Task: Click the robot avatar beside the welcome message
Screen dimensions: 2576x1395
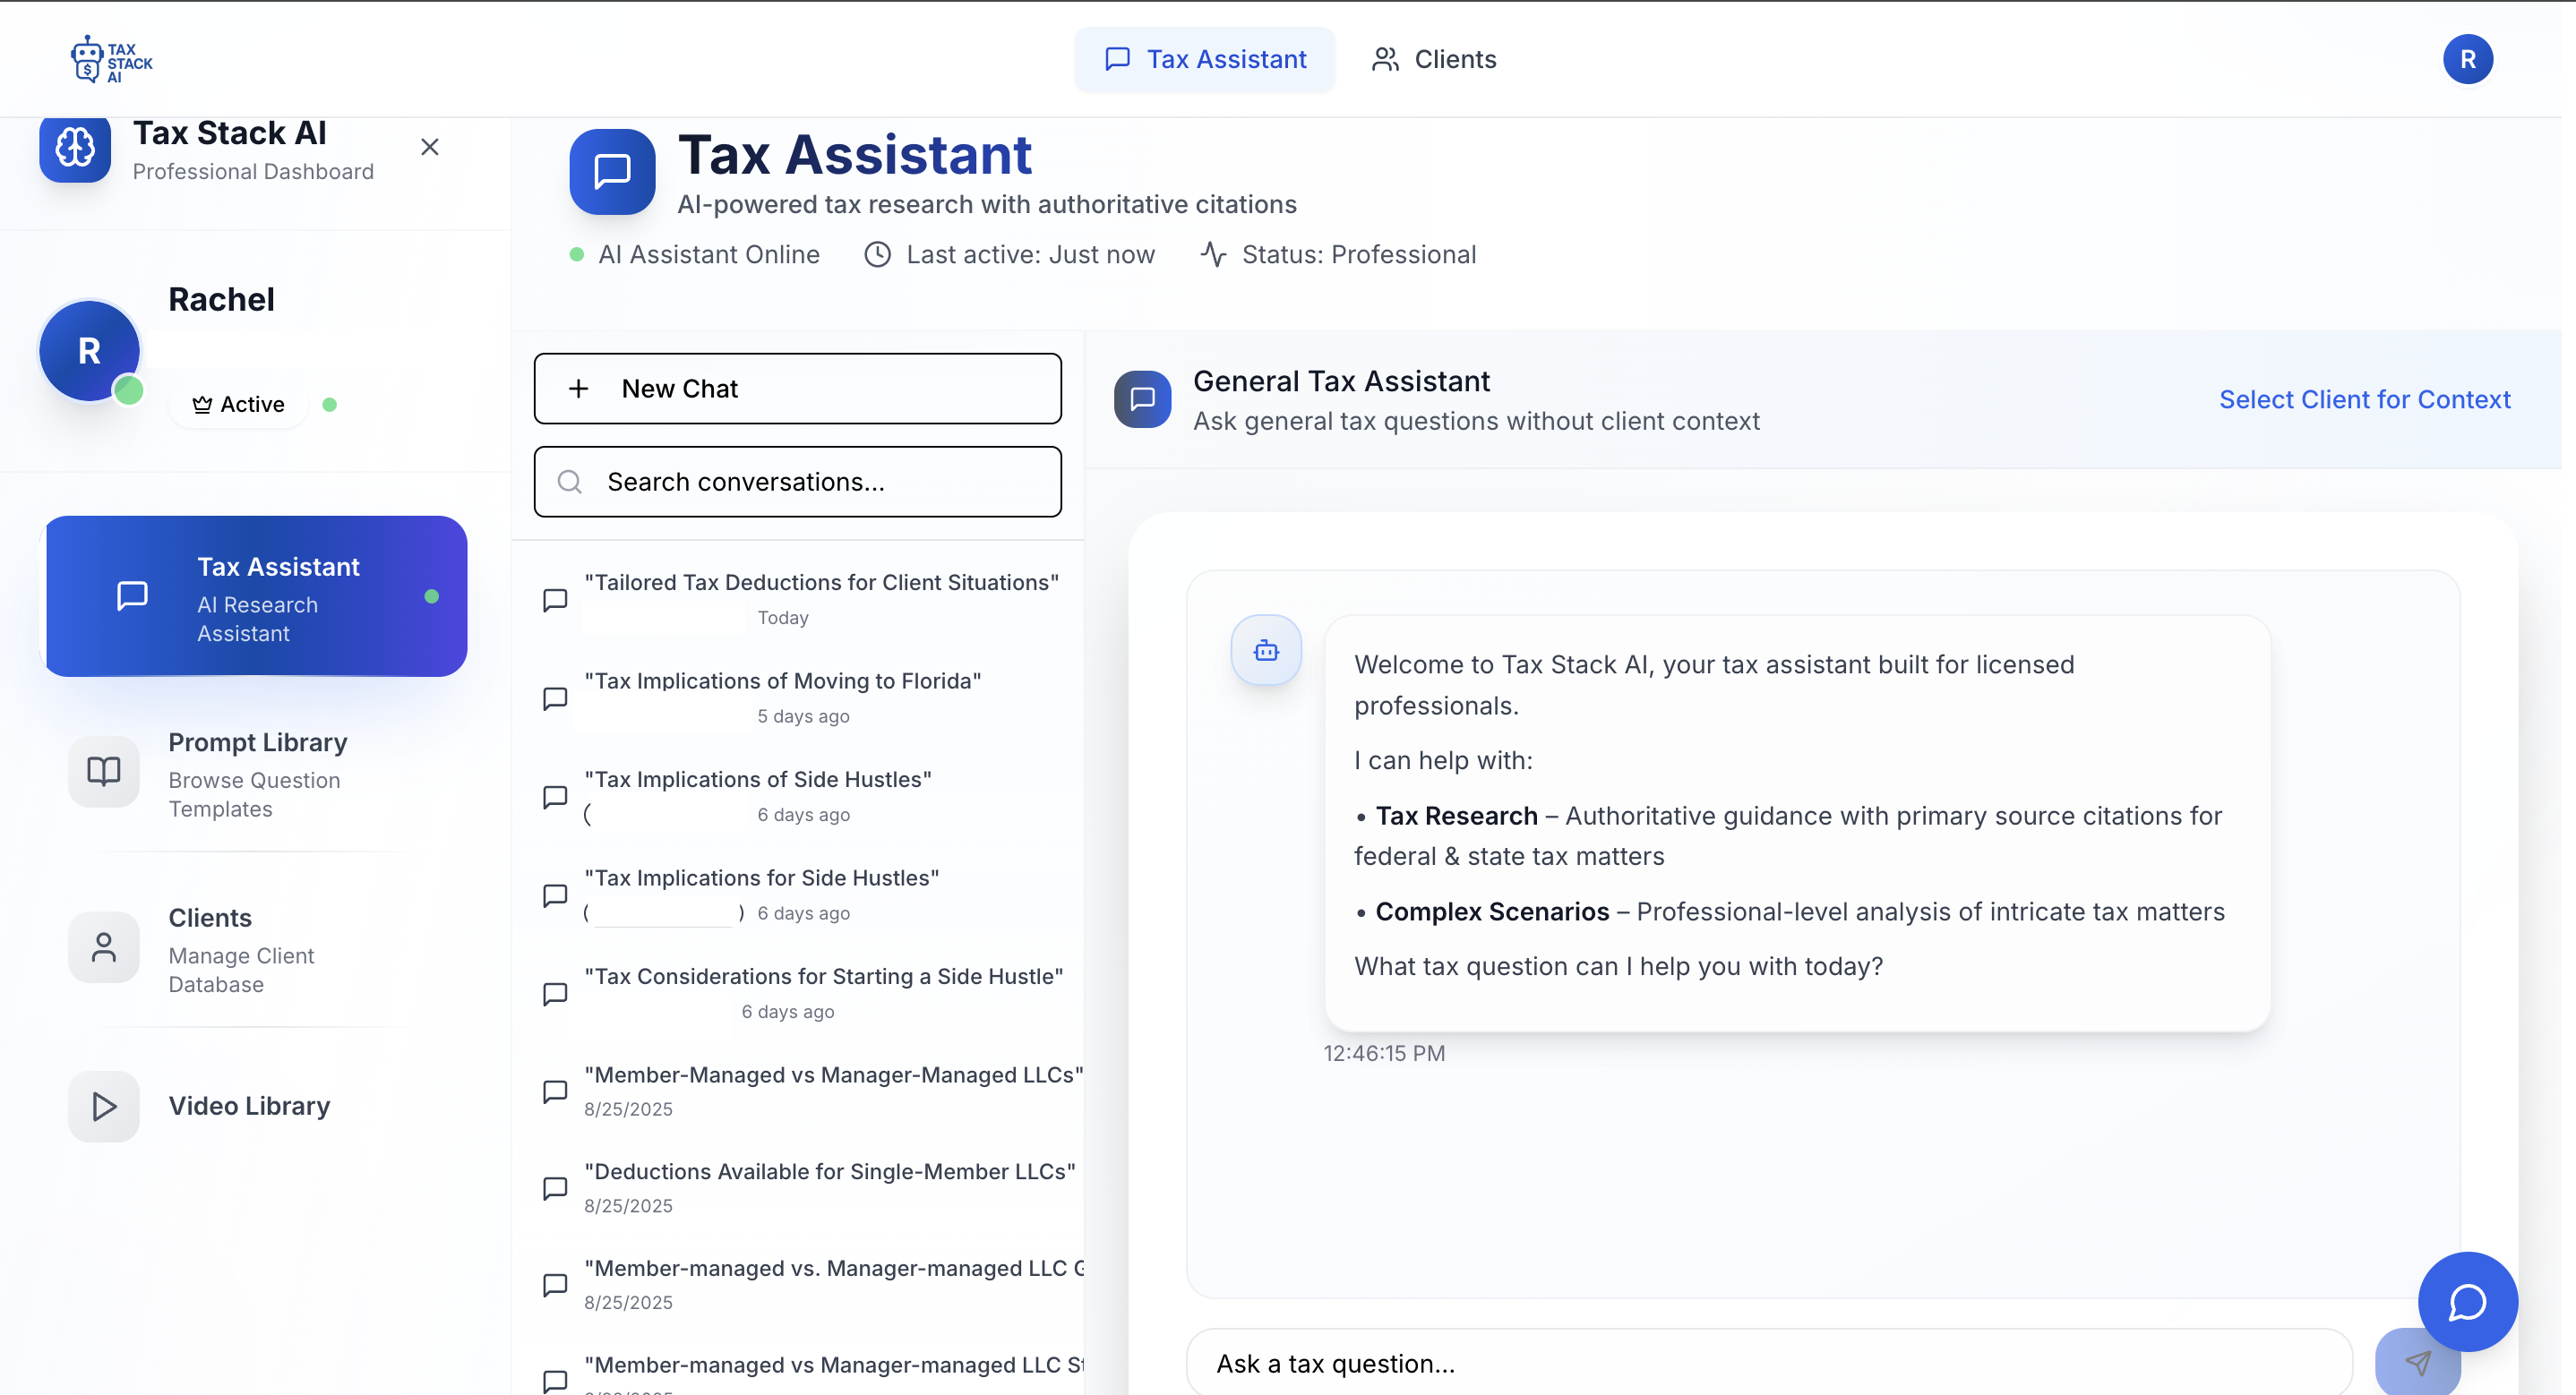Action: pos(1265,650)
